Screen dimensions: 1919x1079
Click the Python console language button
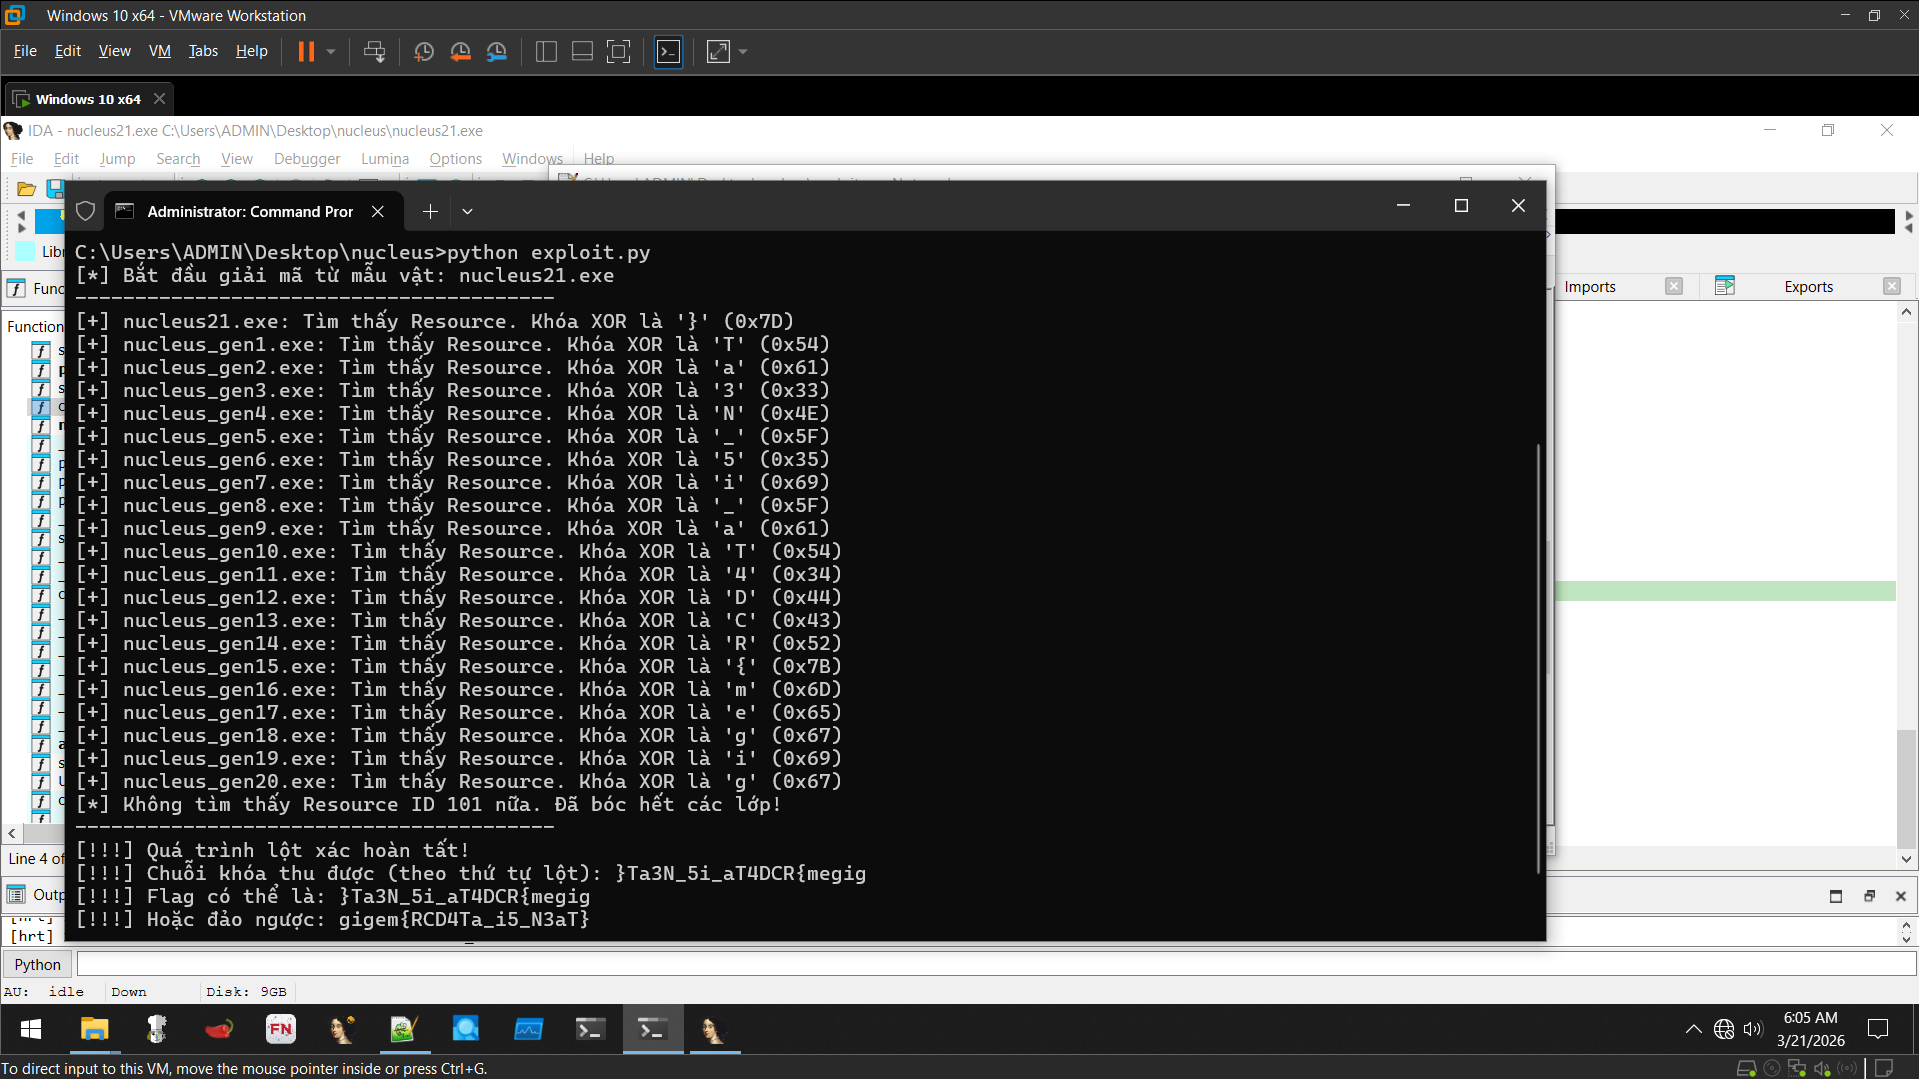[38, 964]
